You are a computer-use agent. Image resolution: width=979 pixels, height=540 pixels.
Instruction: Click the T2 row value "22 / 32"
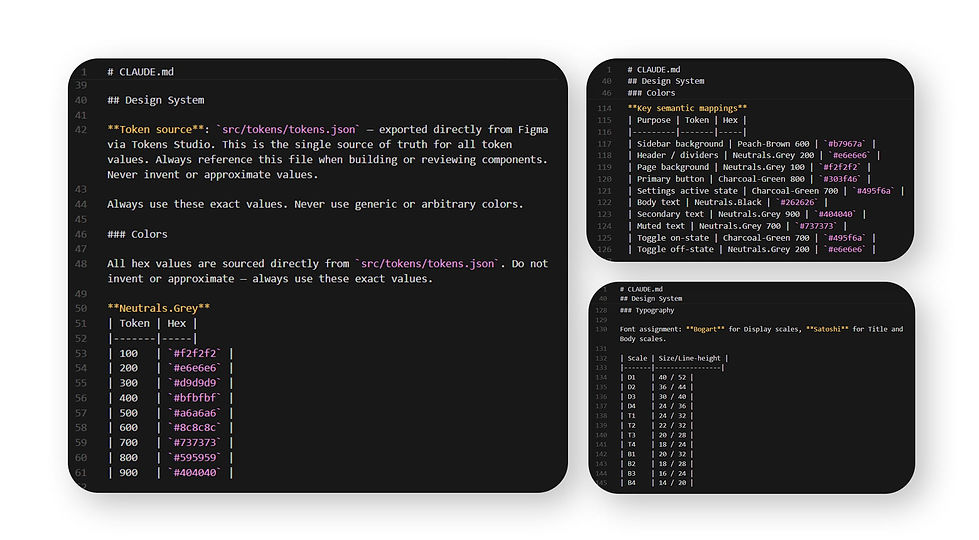[x=672, y=426]
